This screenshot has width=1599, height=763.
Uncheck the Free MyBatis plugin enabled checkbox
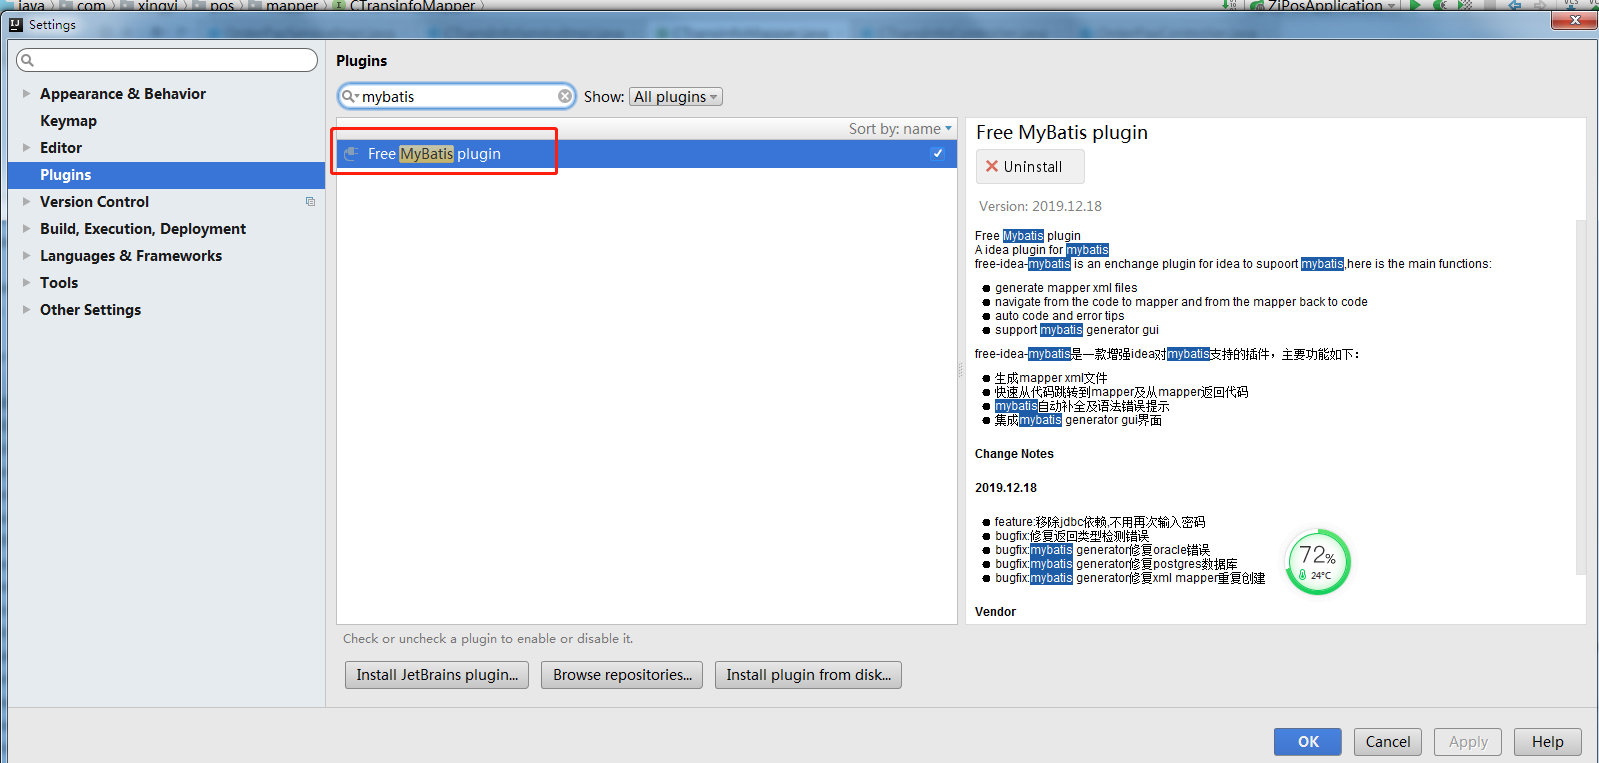point(937,153)
